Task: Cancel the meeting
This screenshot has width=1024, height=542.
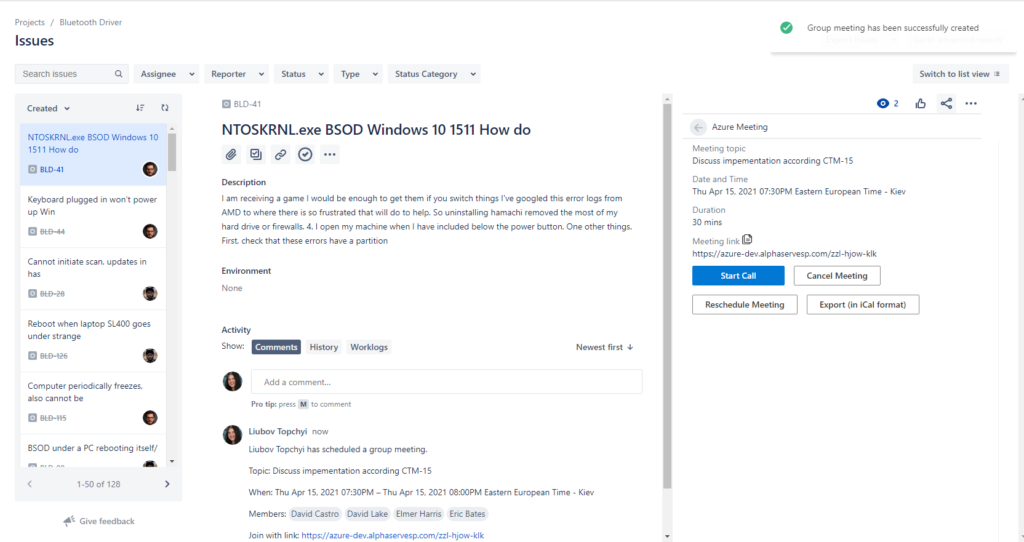Action: [x=837, y=276]
